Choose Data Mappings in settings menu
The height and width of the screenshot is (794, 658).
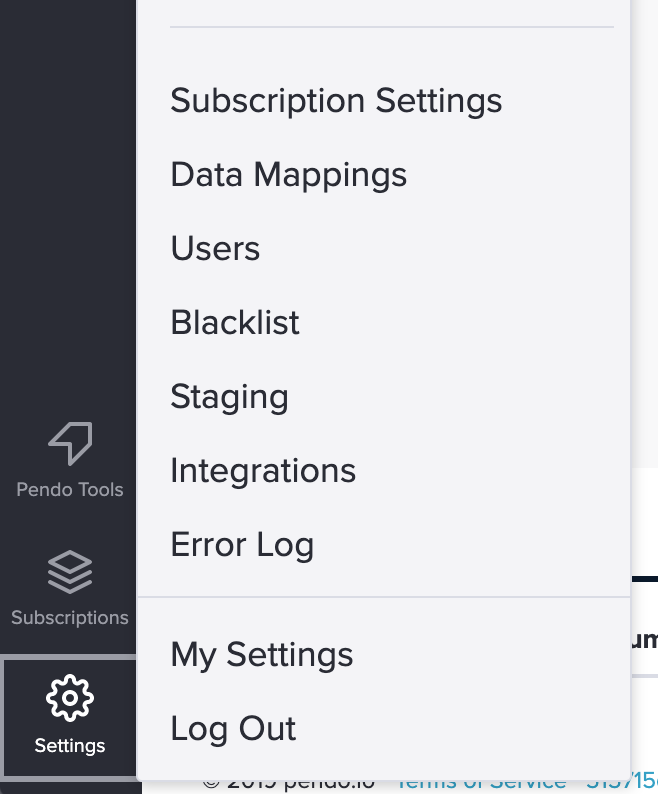[x=288, y=175]
